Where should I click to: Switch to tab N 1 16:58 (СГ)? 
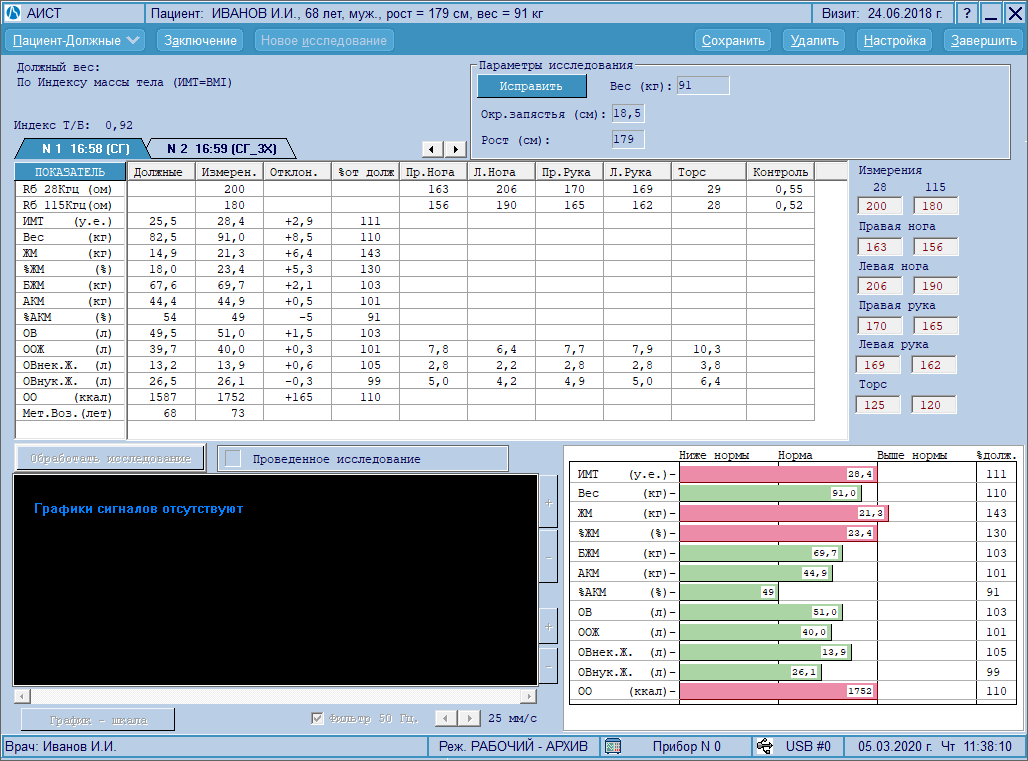[x=85, y=149]
